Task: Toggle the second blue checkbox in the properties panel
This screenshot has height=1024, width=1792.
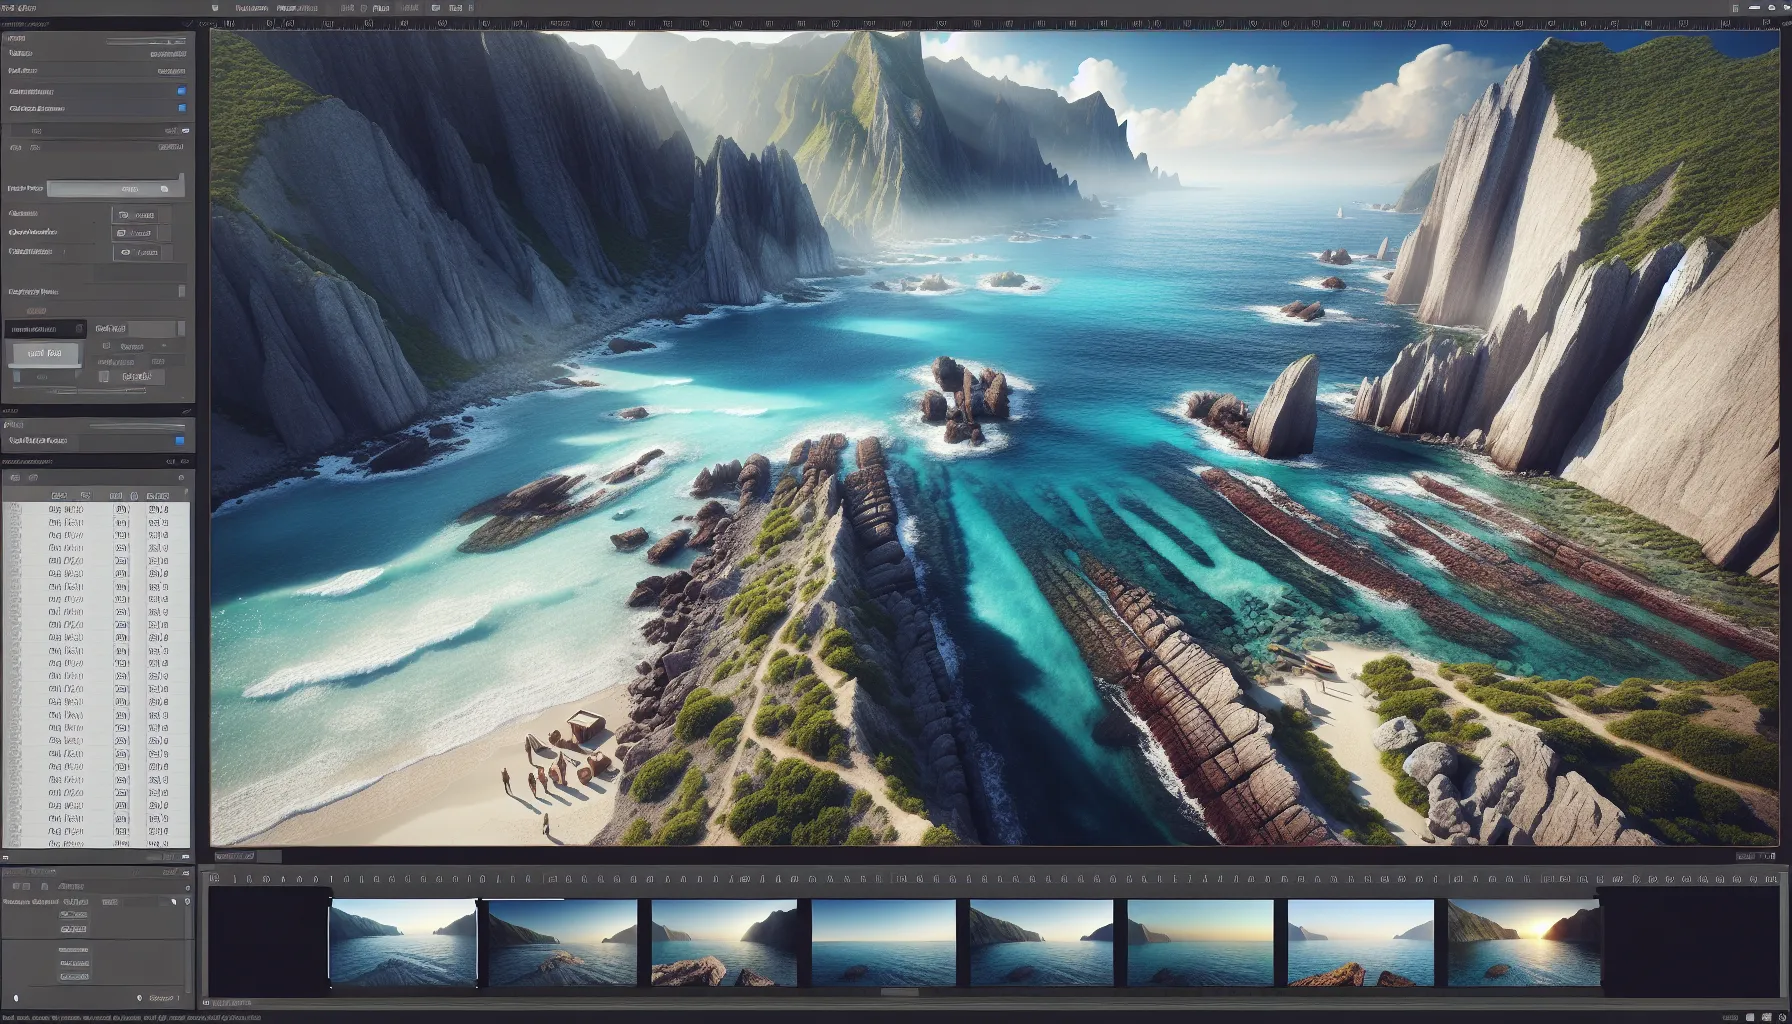Action: click(x=181, y=108)
